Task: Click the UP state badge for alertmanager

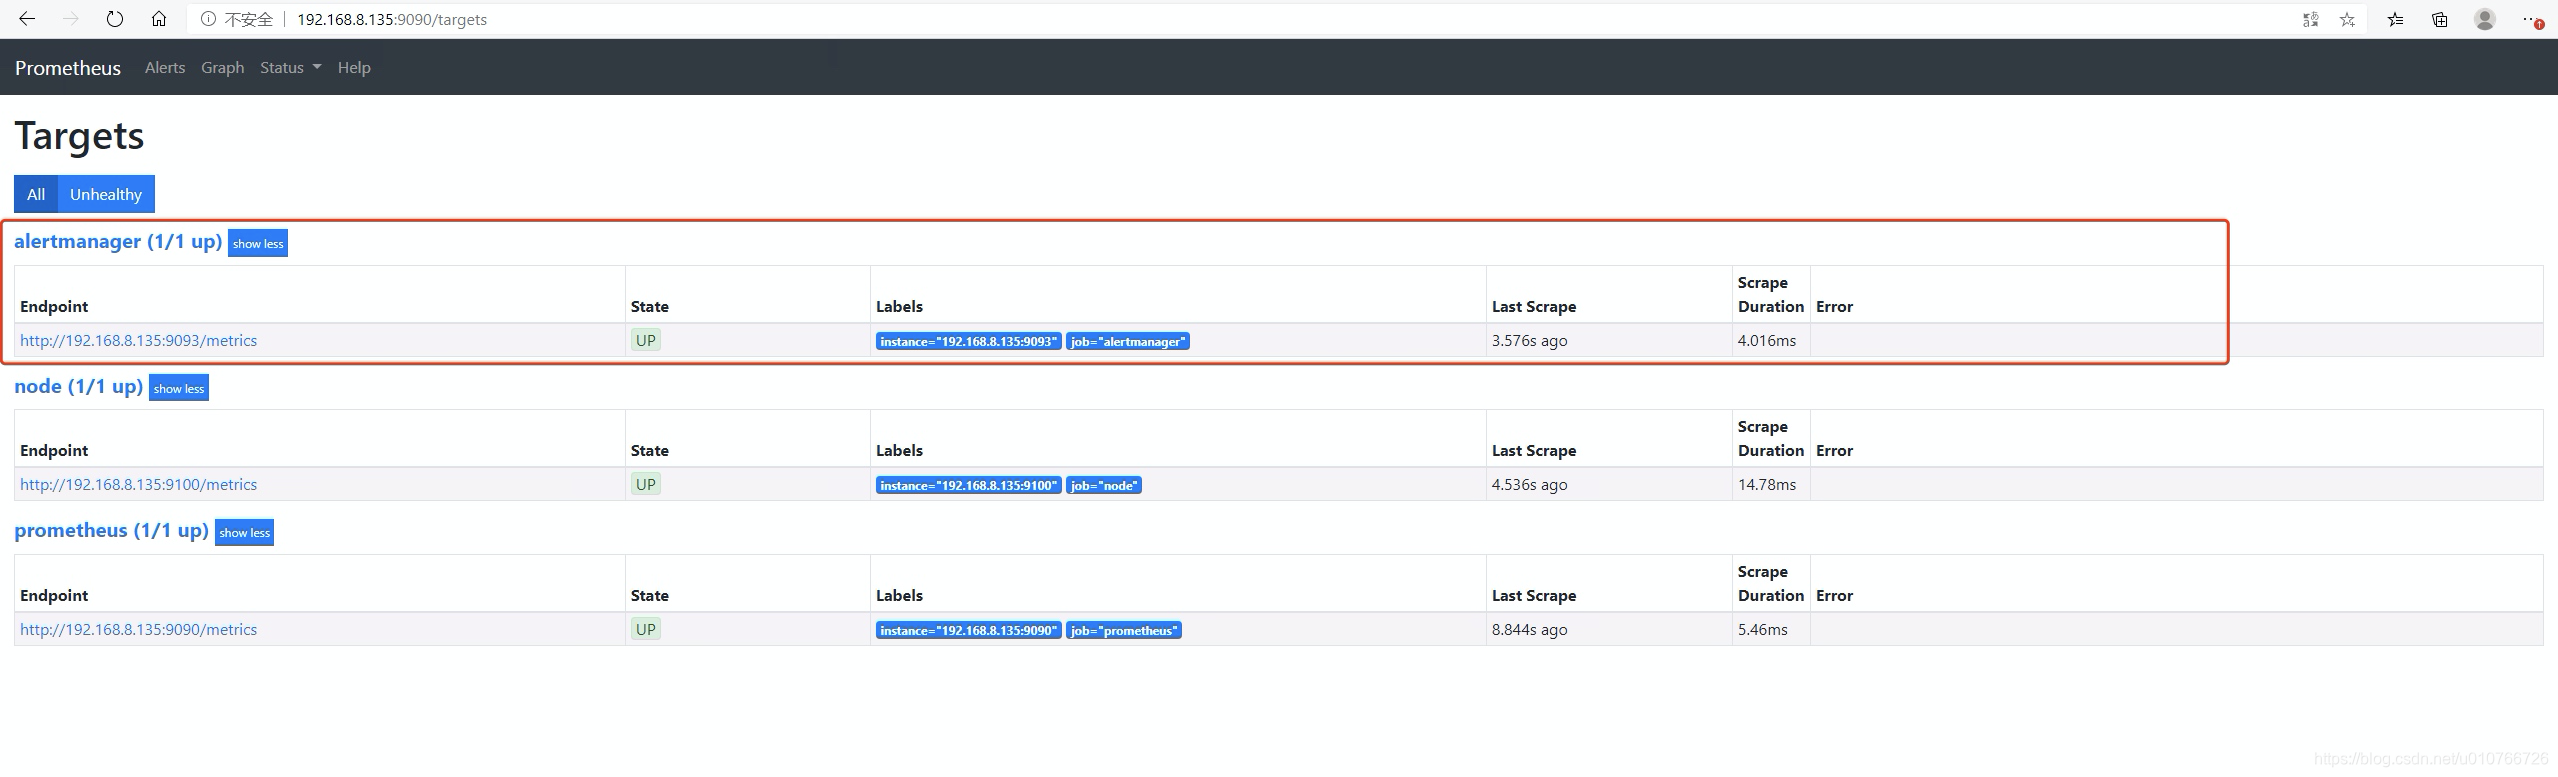Action: pyautogui.click(x=646, y=340)
